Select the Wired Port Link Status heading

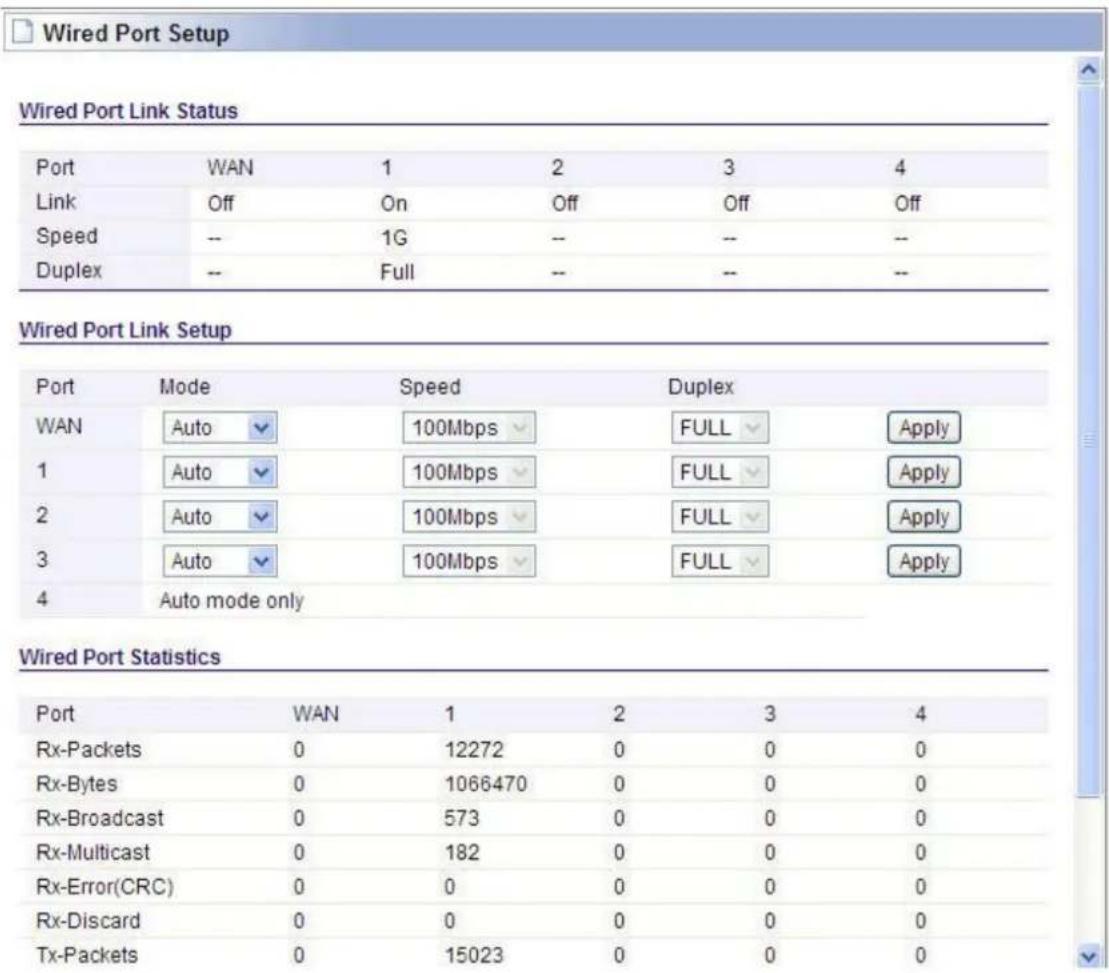click(128, 111)
